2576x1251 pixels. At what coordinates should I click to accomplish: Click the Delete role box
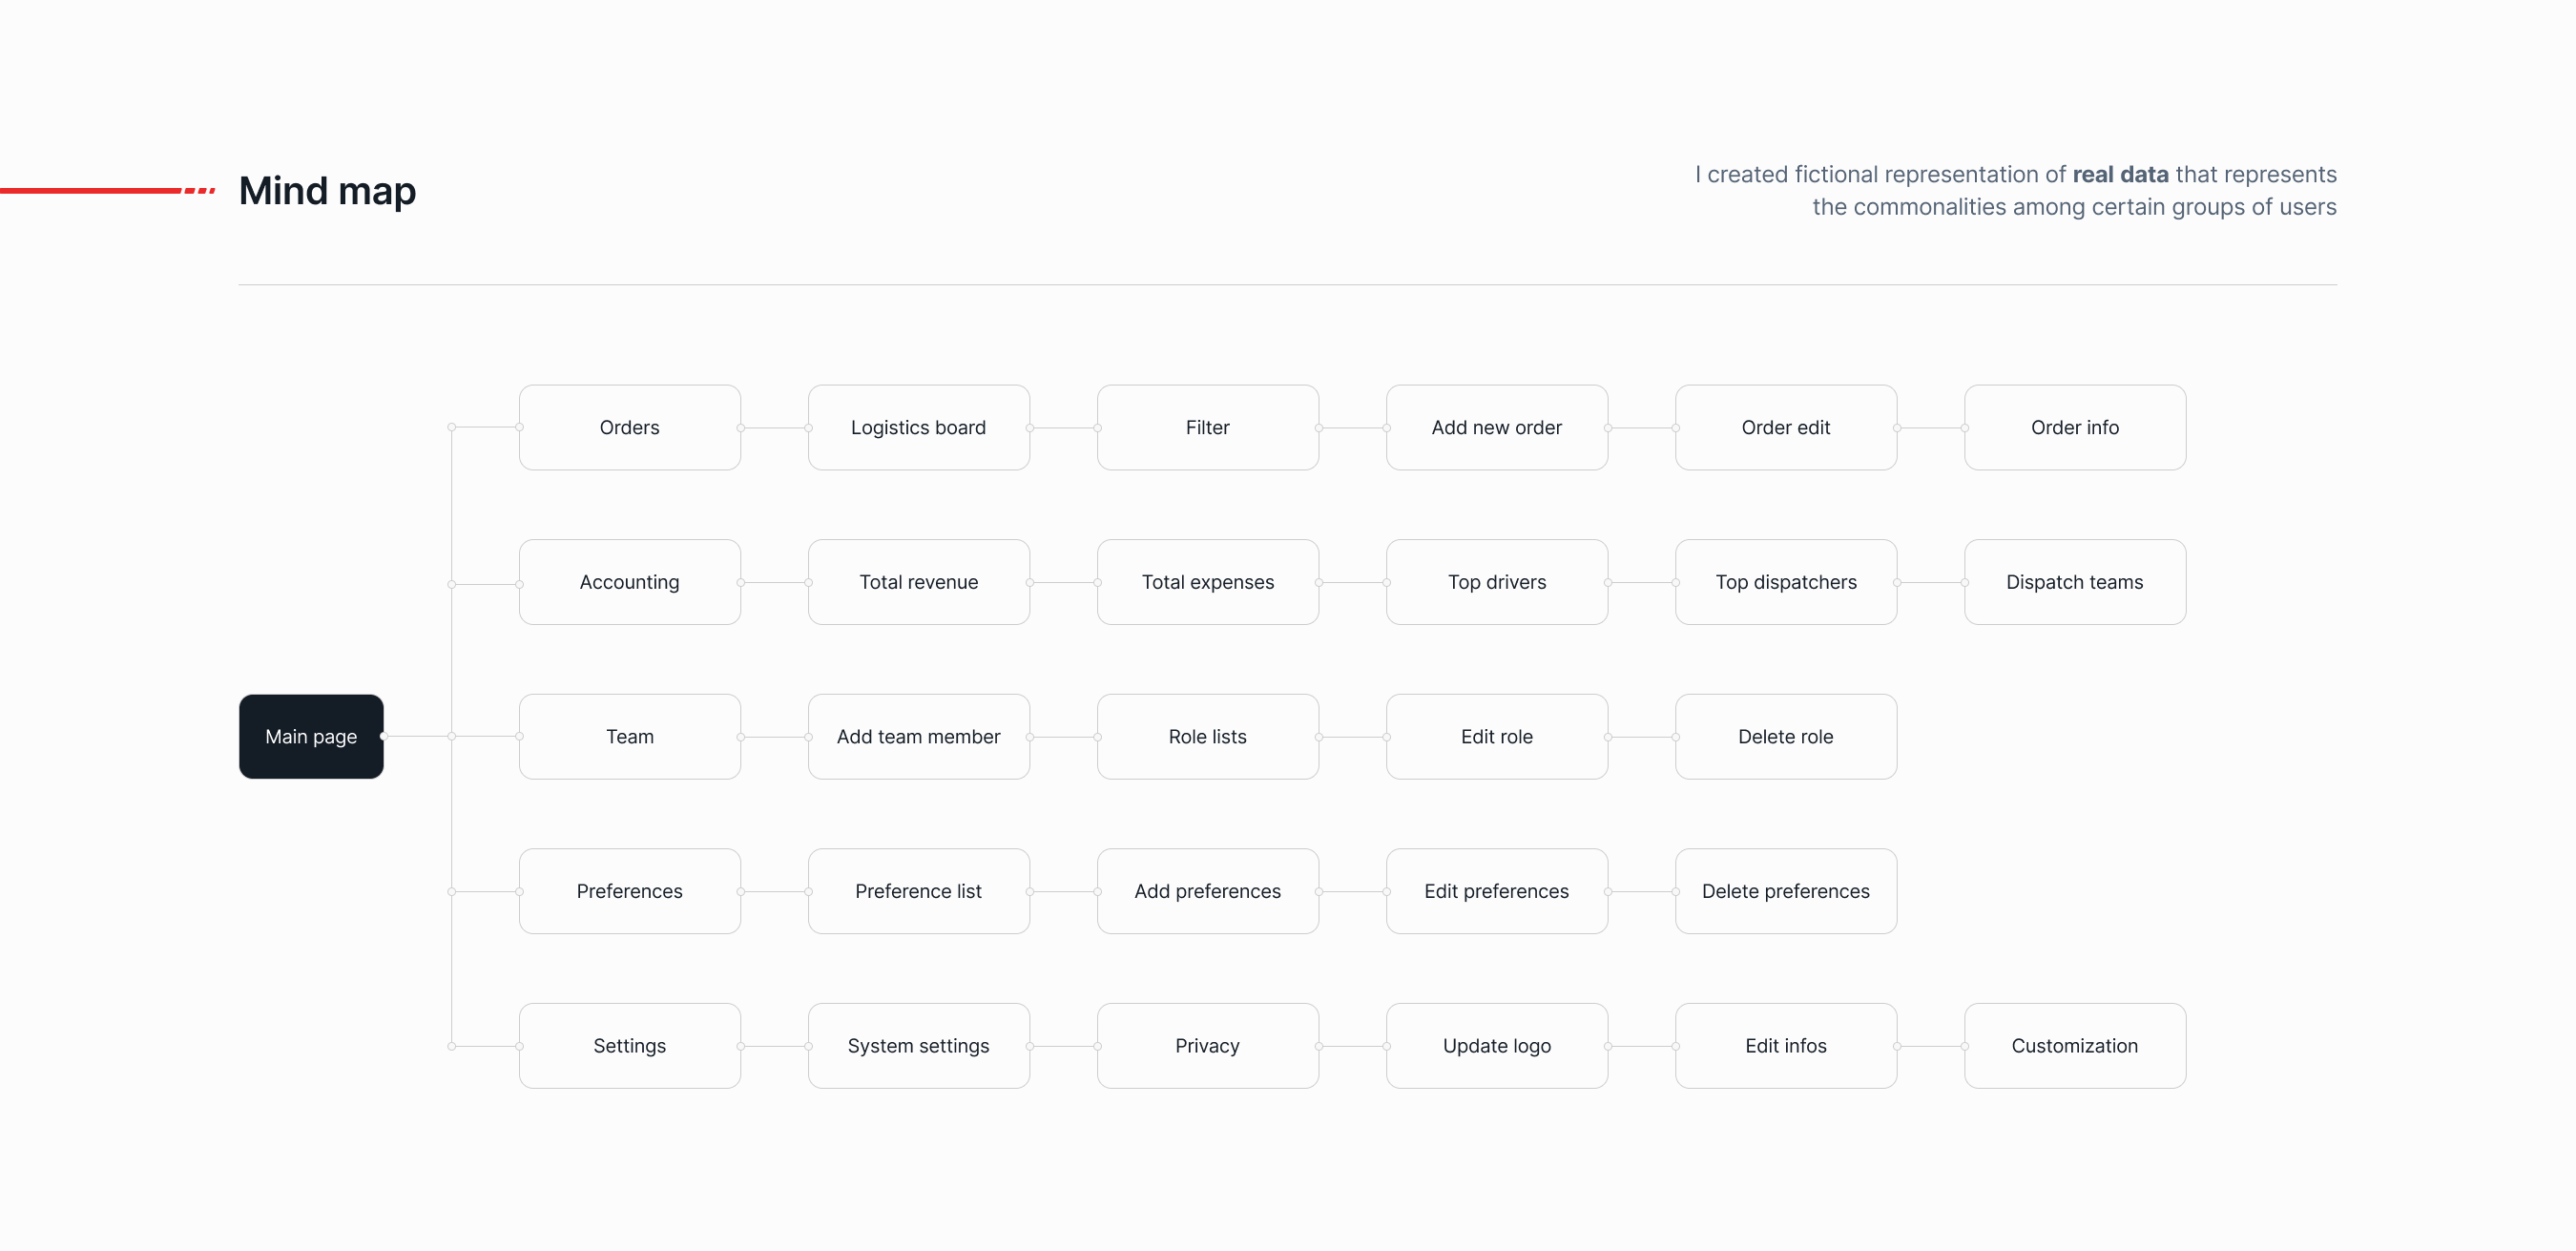1785,736
